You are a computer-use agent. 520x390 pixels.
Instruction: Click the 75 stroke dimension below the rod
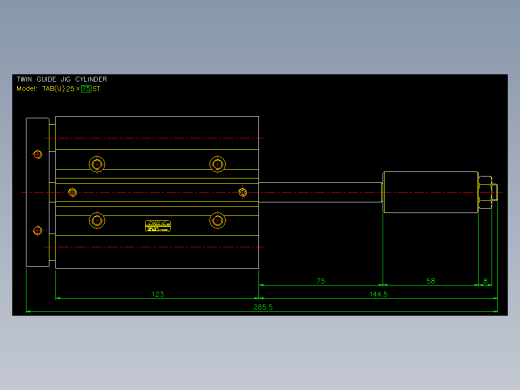(x=321, y=281)
